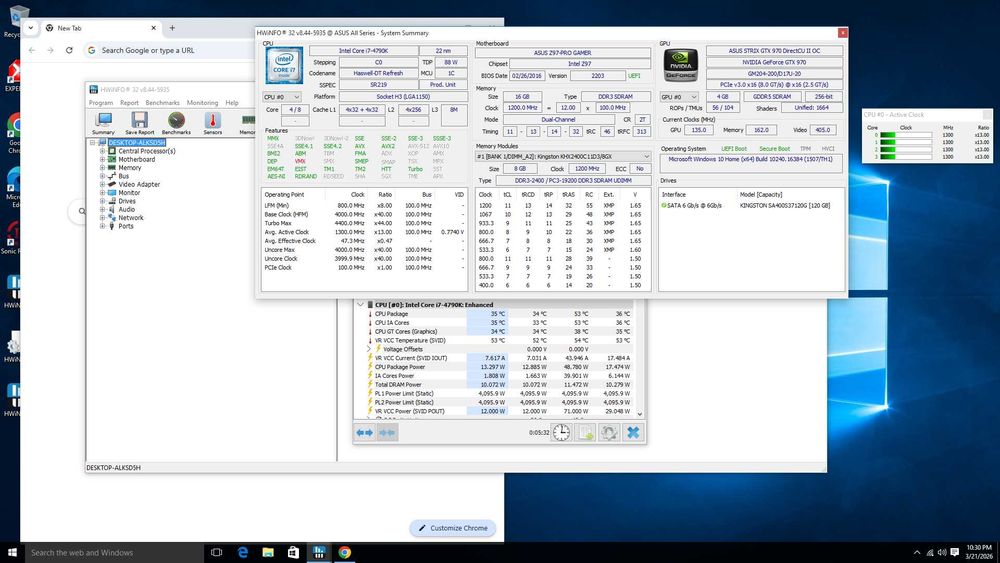Screen dimensions: 1000x563
Task: Open Task View on the taskbar
Action: click(216, 552)
